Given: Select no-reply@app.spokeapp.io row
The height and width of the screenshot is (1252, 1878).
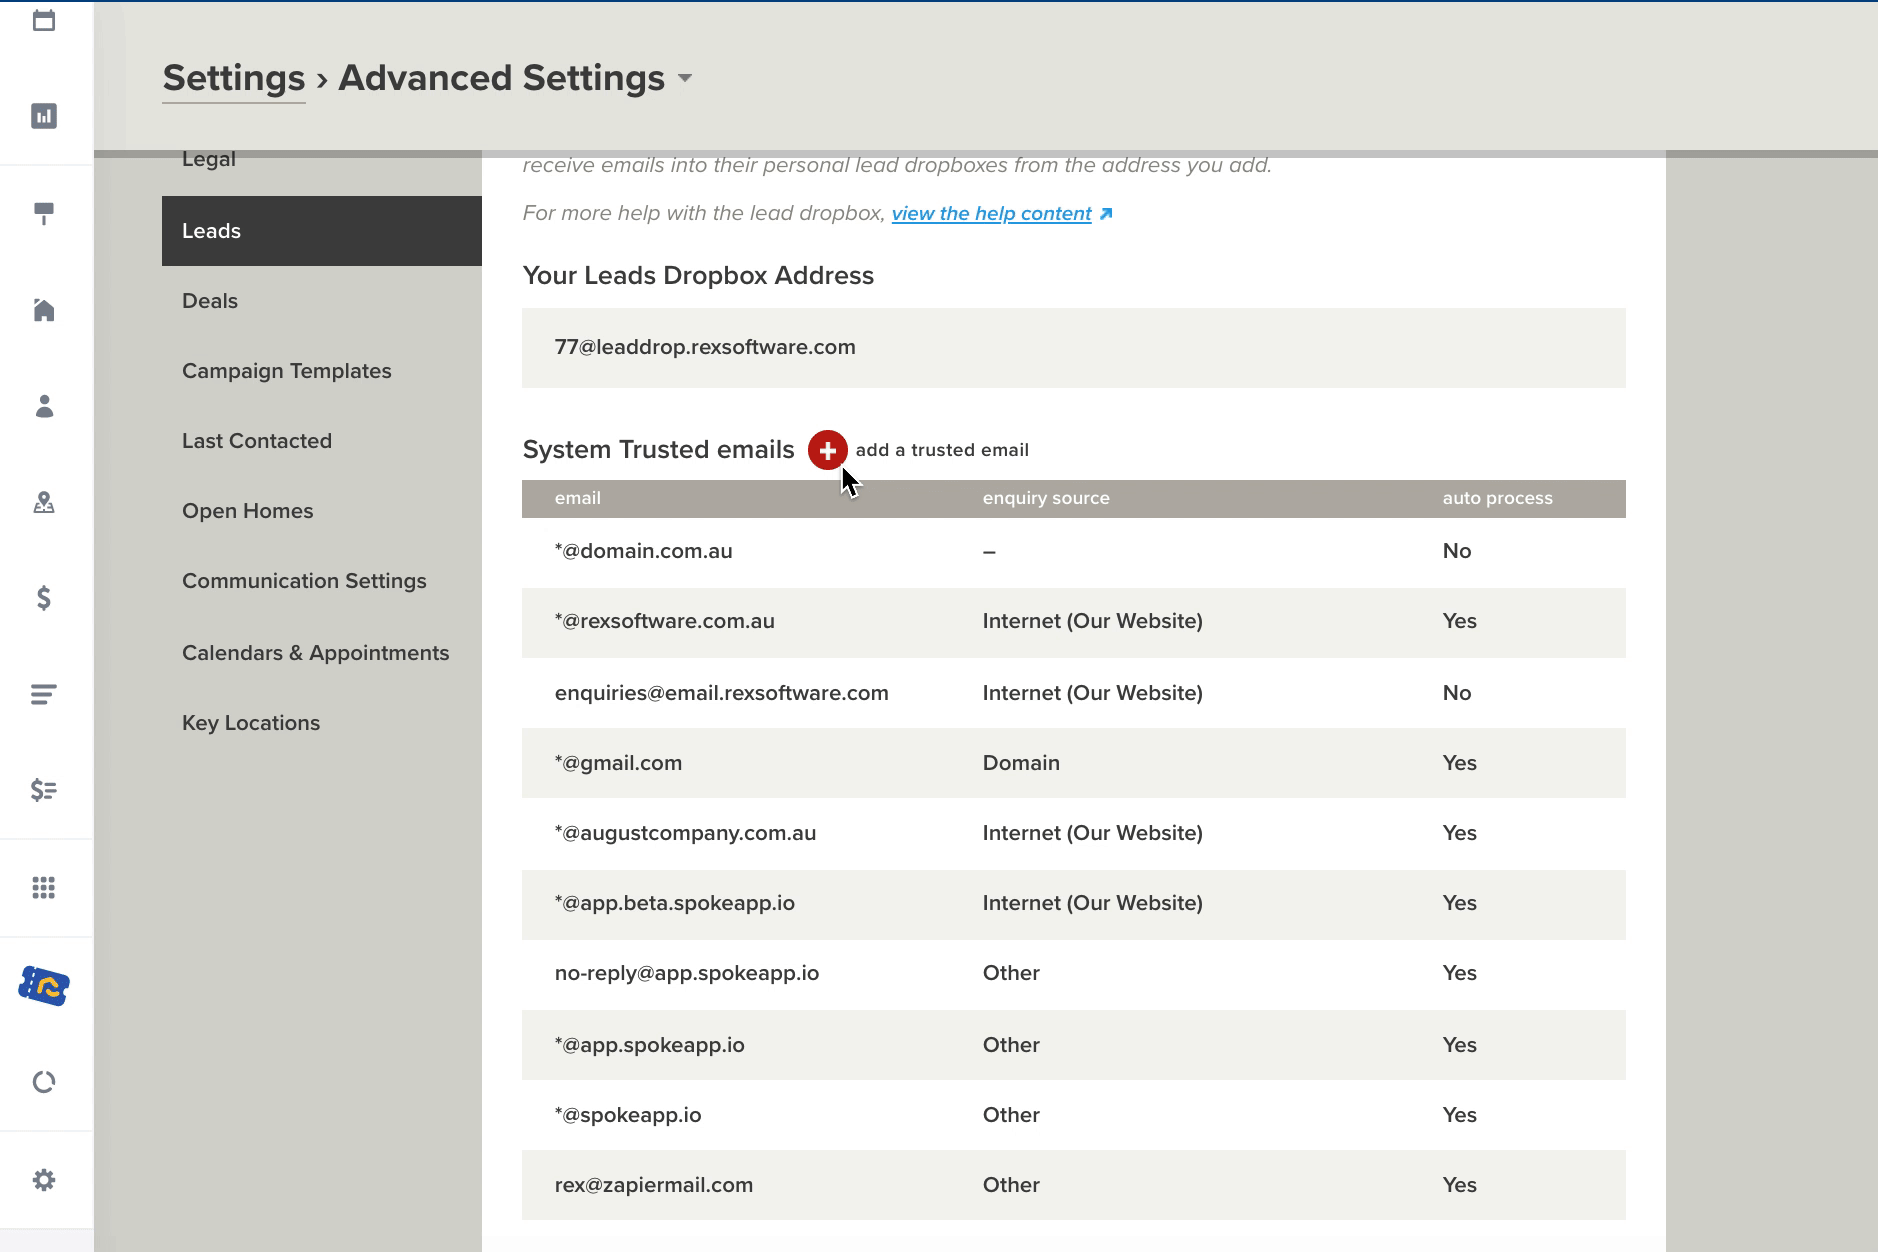Looking at the screenshot, I should tap(1074, 974).
